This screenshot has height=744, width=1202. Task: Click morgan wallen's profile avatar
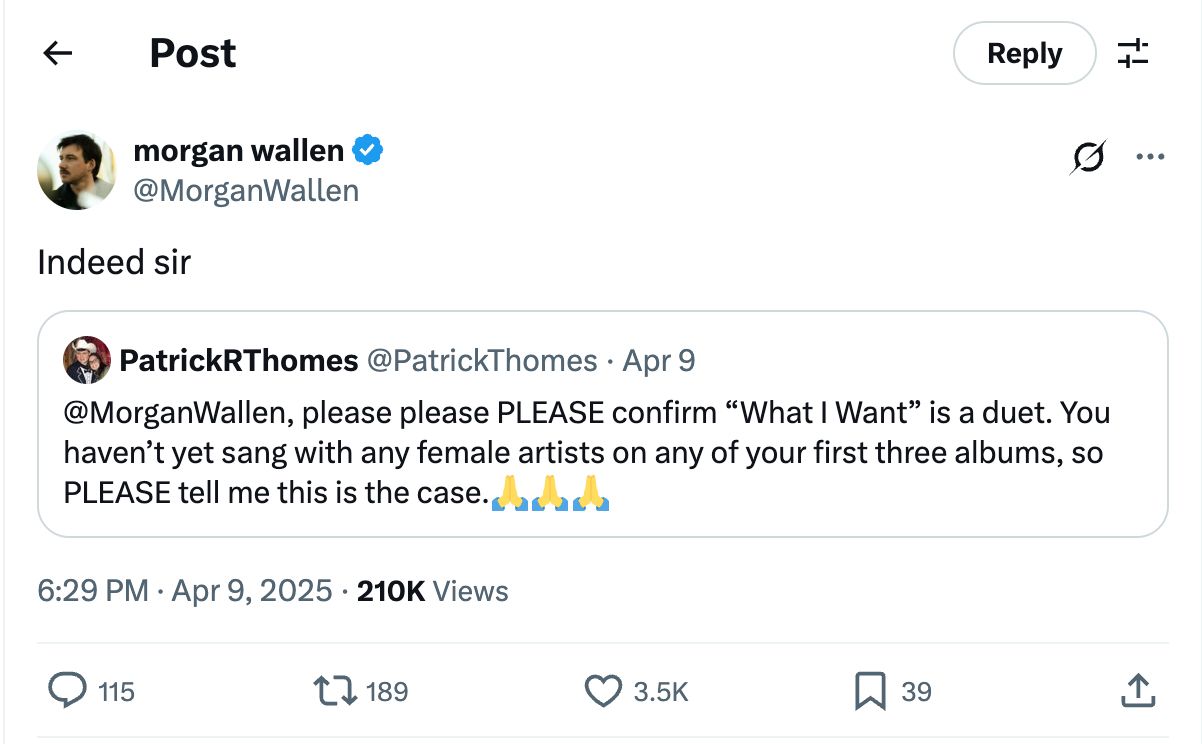click(77, 170)
